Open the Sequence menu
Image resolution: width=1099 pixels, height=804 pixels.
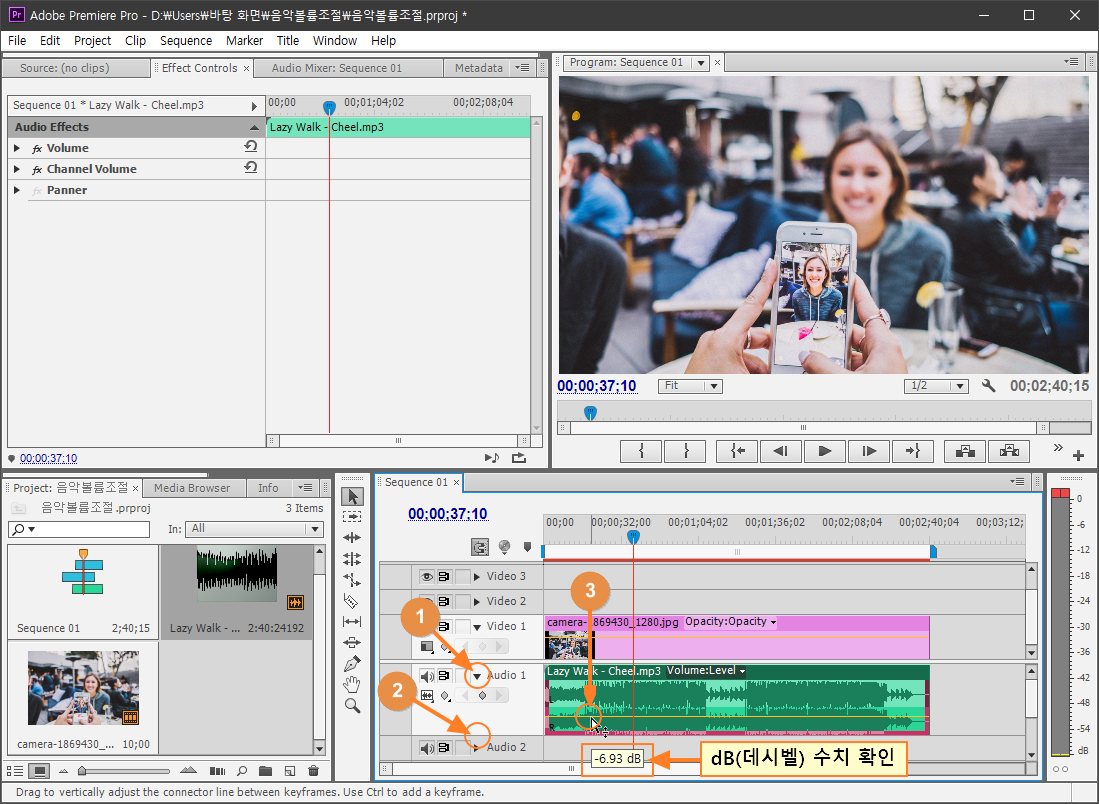tap(185, 41)
